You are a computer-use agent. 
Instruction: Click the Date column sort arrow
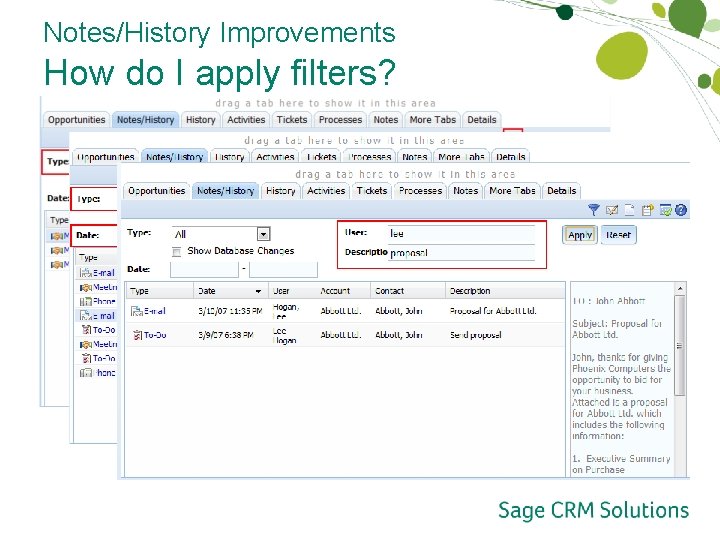(x=258, y=291)
